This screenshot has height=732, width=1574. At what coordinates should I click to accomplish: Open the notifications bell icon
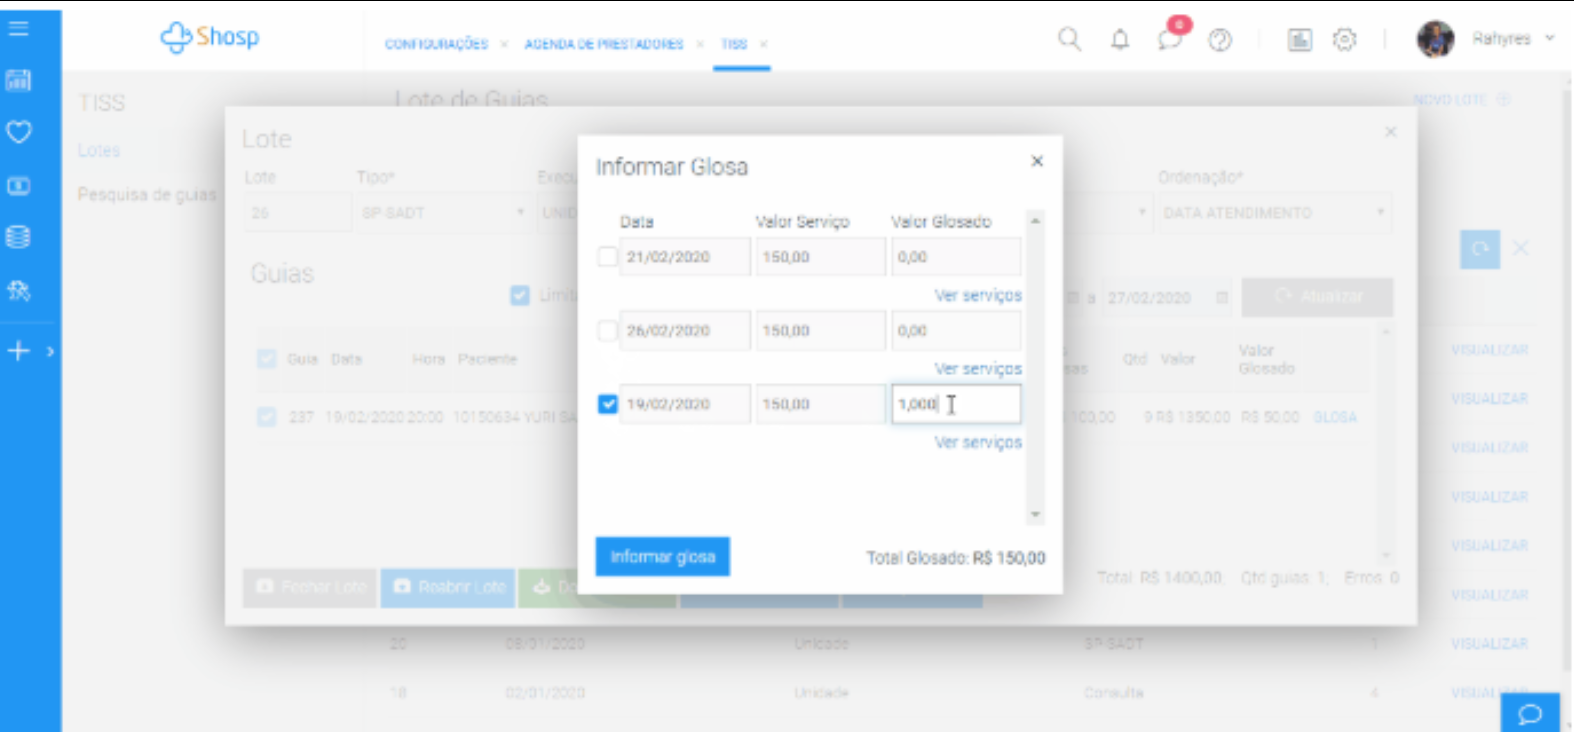1120,40
